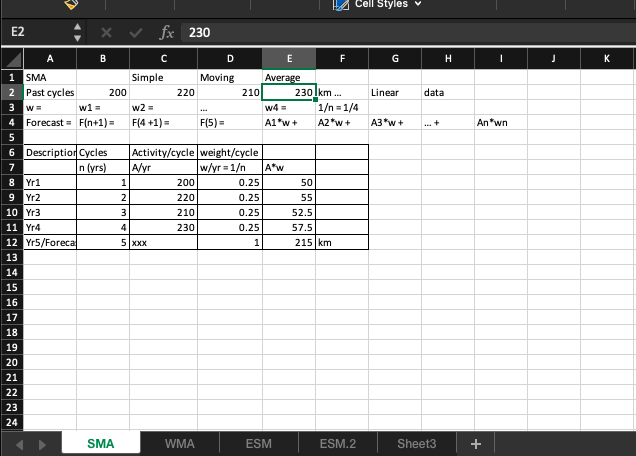Select cell F3 with '1/n = 1/4'
Viewport: 636px width, 456px height.
342,108
